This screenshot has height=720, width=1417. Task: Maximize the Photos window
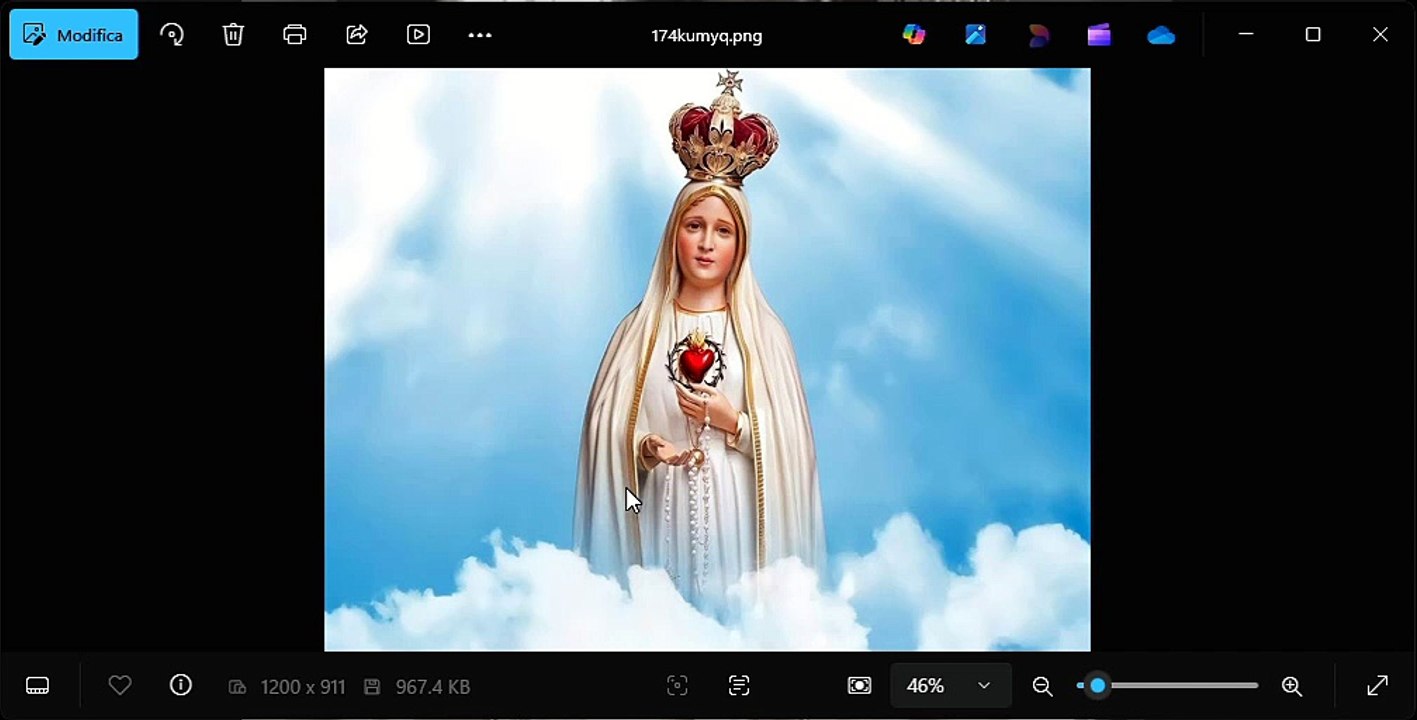tap(1313, 35)
